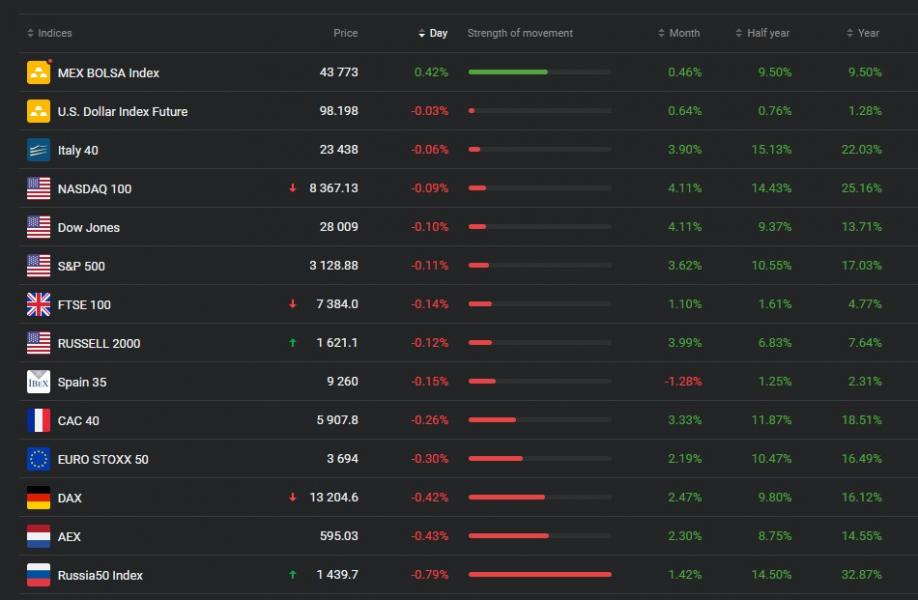Sort table by Indices column
Viewport: 918px width, 600px height.
[x=54, y=33]
